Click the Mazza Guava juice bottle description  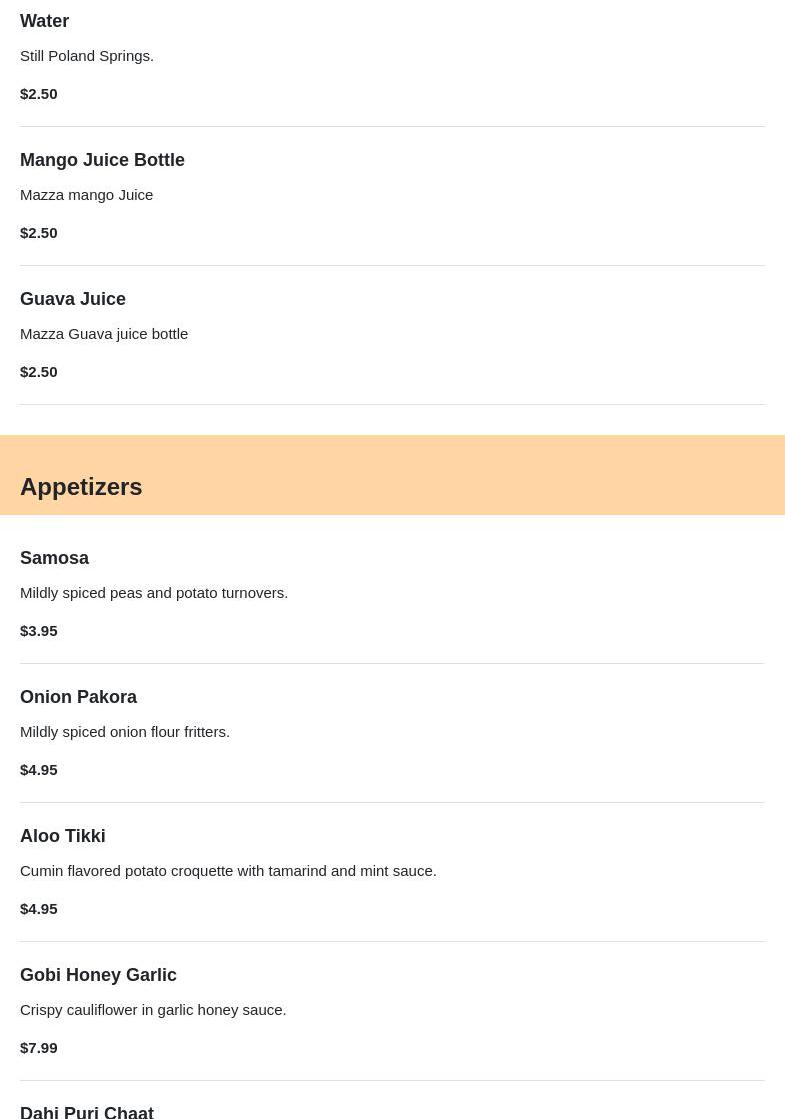104,334
